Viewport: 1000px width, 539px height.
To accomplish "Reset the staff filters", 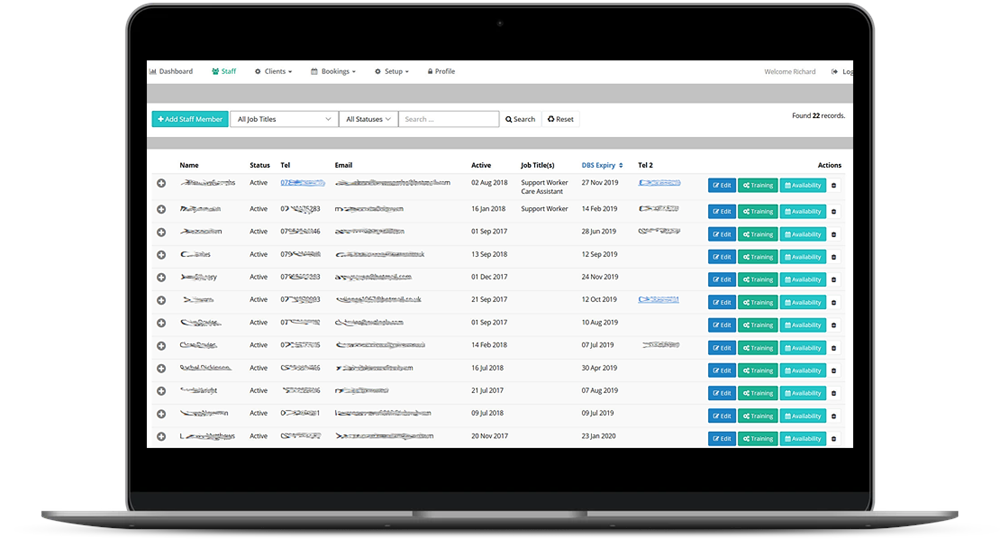I will point(561,119).
